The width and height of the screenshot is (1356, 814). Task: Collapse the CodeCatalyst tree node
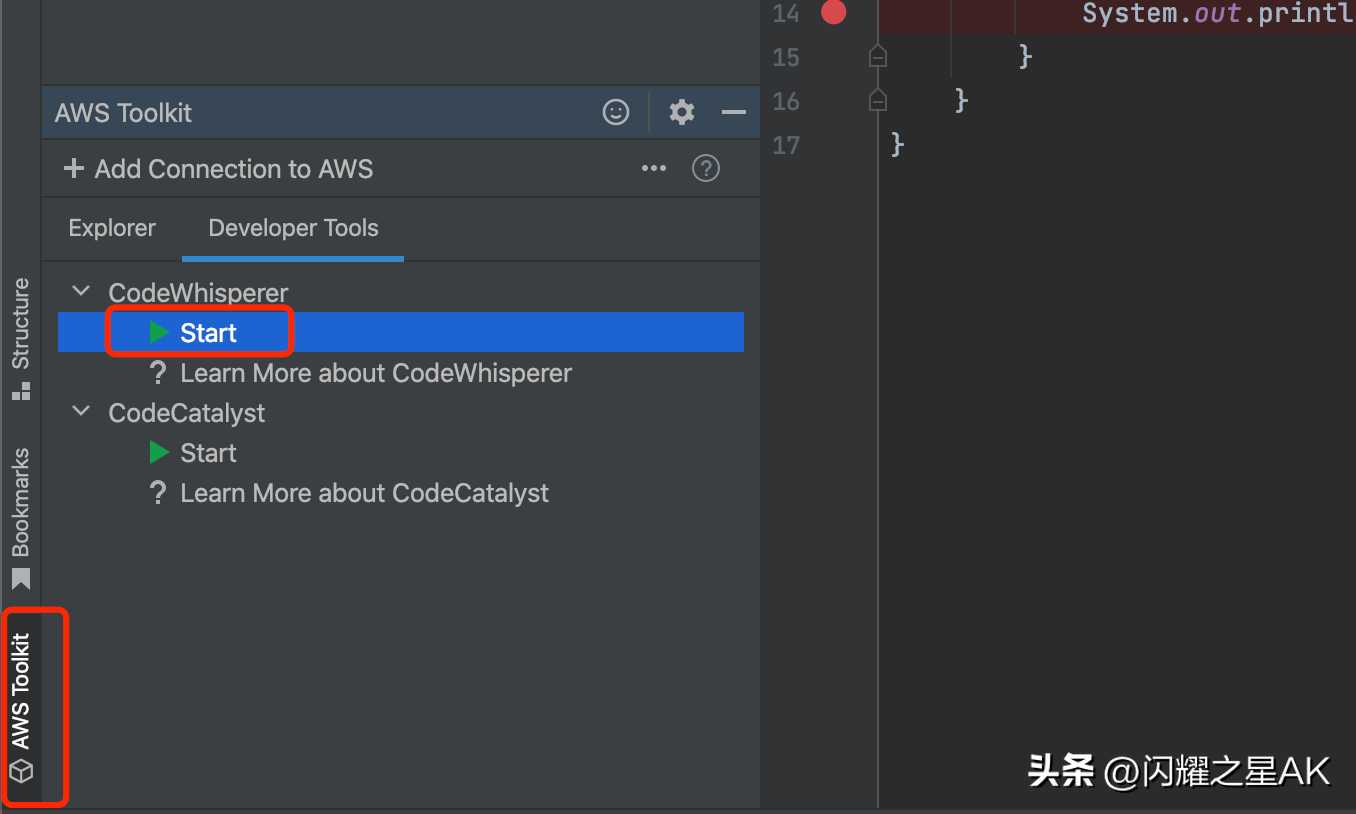click(80, 412)
